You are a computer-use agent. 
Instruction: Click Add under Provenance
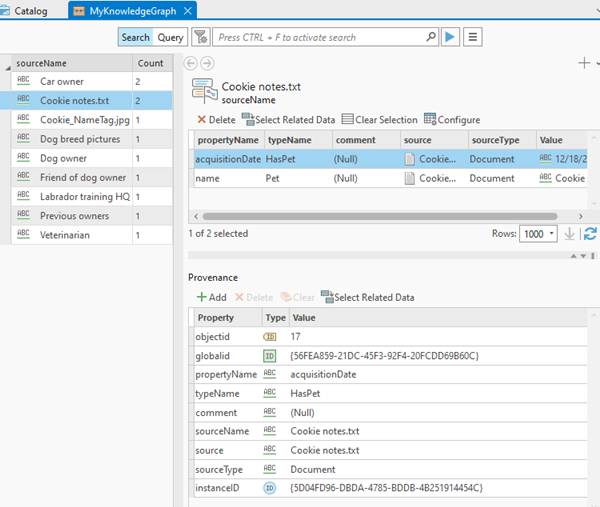[x=211, y=297]
